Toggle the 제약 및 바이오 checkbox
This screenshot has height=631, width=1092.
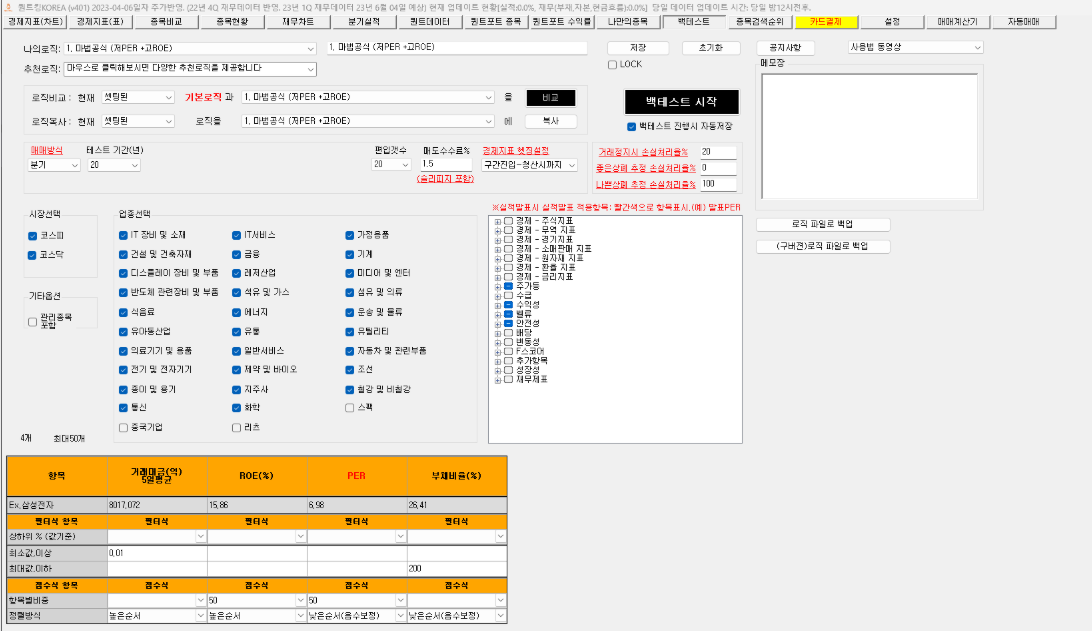tap(236, 370)
